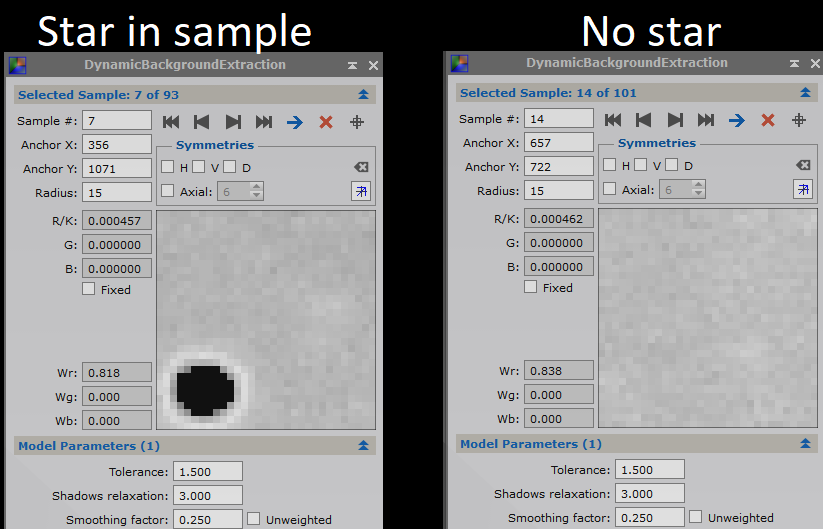823x529 pixels.
Task: Delete sample with red X in right window
Action: (x=768, y=120)
